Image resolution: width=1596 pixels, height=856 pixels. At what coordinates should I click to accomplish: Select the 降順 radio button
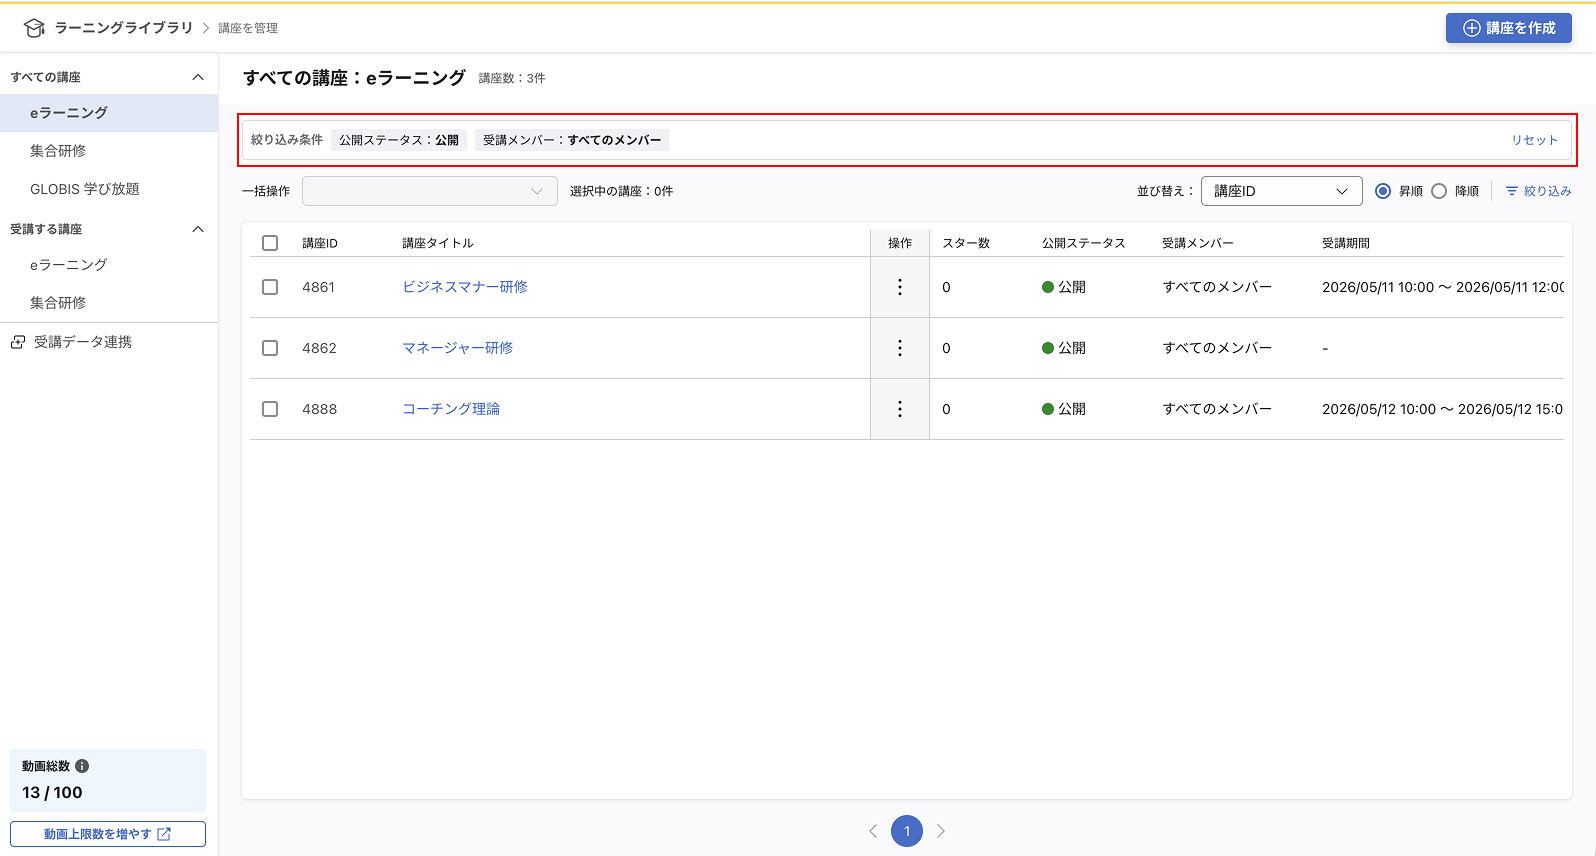1439,191
